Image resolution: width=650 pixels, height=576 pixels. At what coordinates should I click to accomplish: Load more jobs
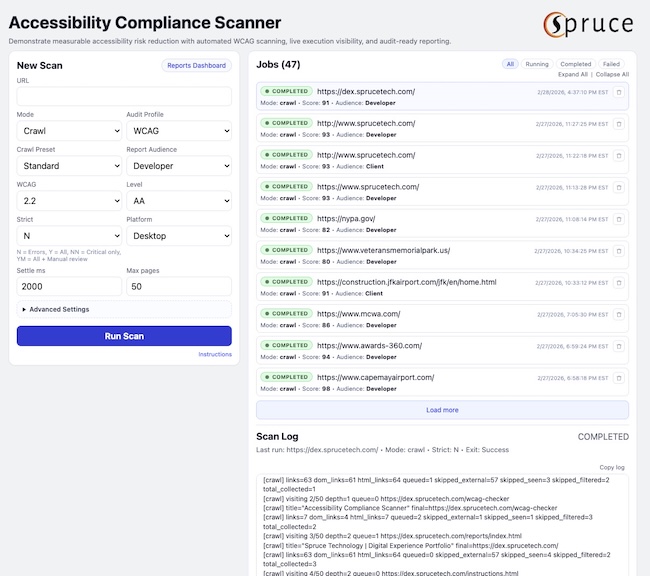(442, 410)
